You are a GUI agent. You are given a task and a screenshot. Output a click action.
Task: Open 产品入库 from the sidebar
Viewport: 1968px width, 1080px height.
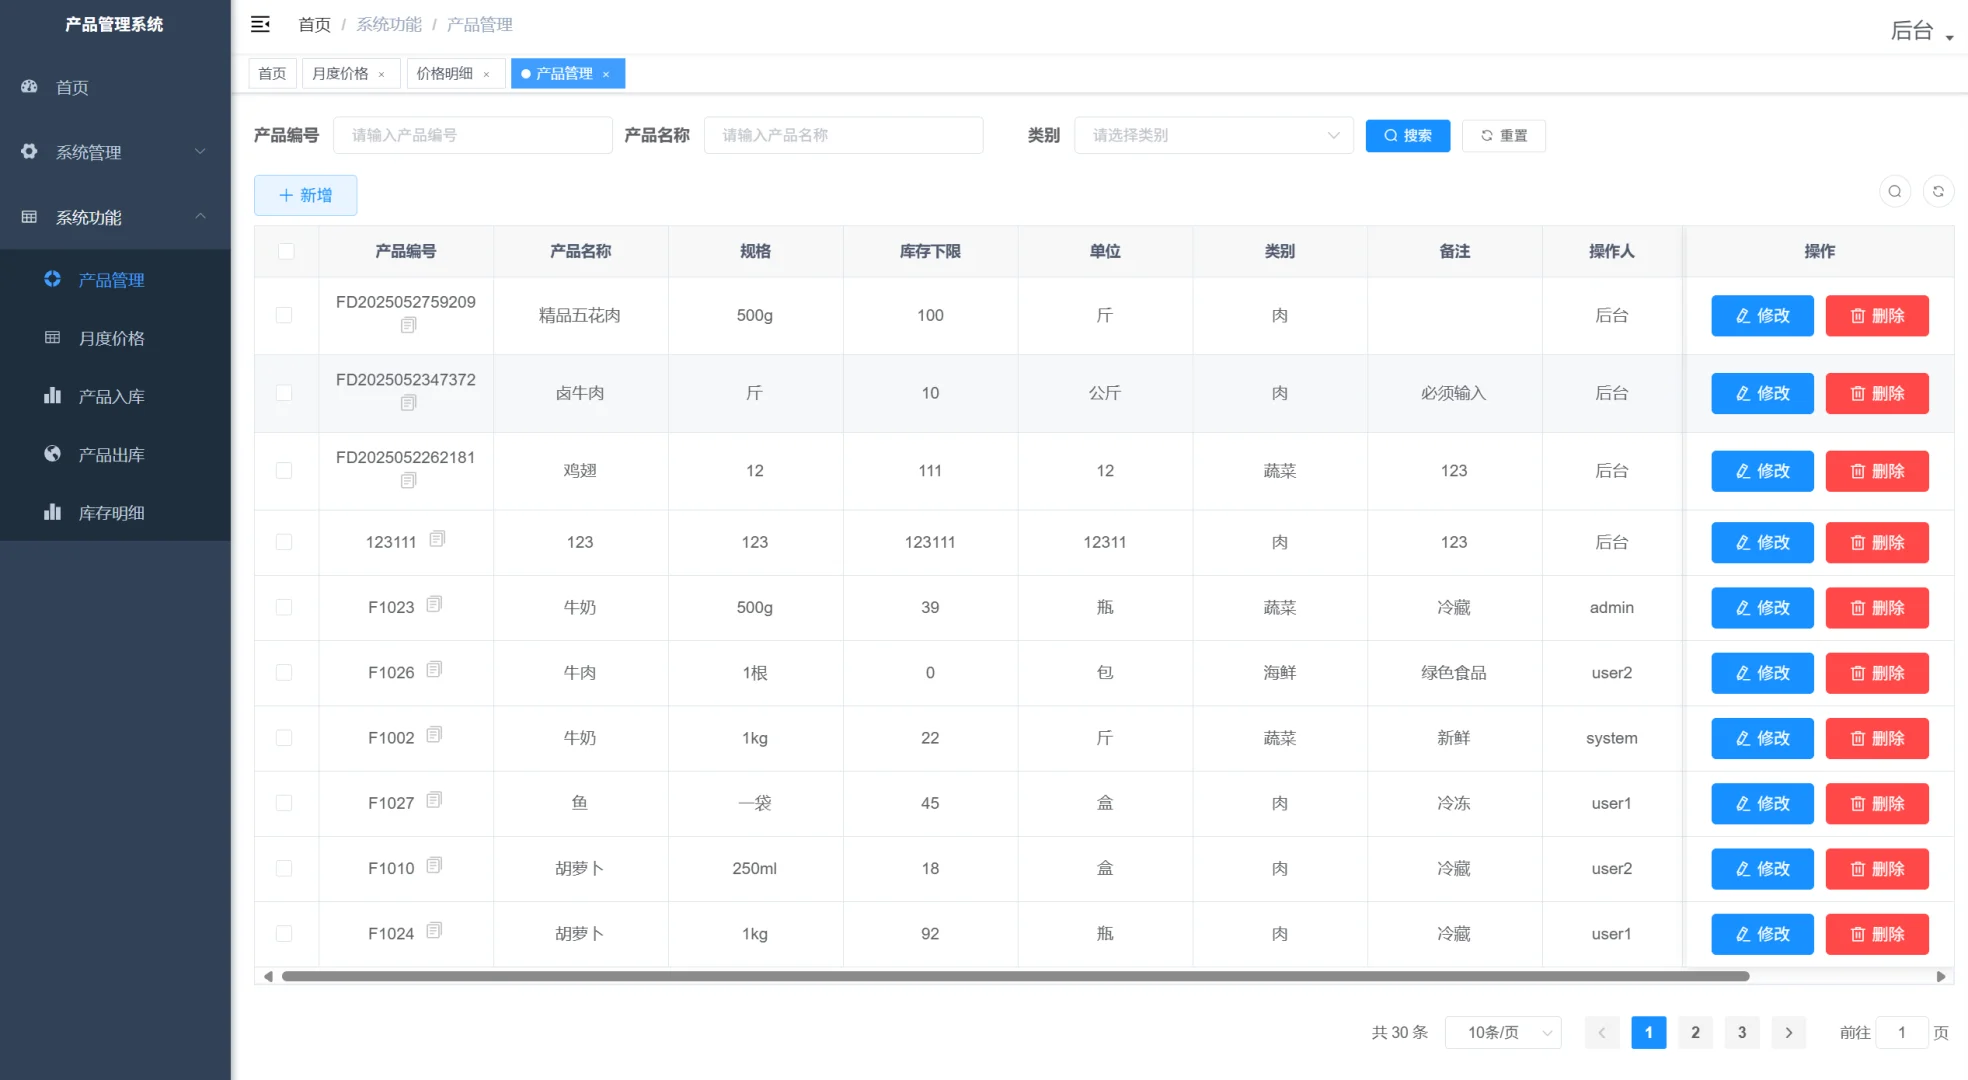111,396
